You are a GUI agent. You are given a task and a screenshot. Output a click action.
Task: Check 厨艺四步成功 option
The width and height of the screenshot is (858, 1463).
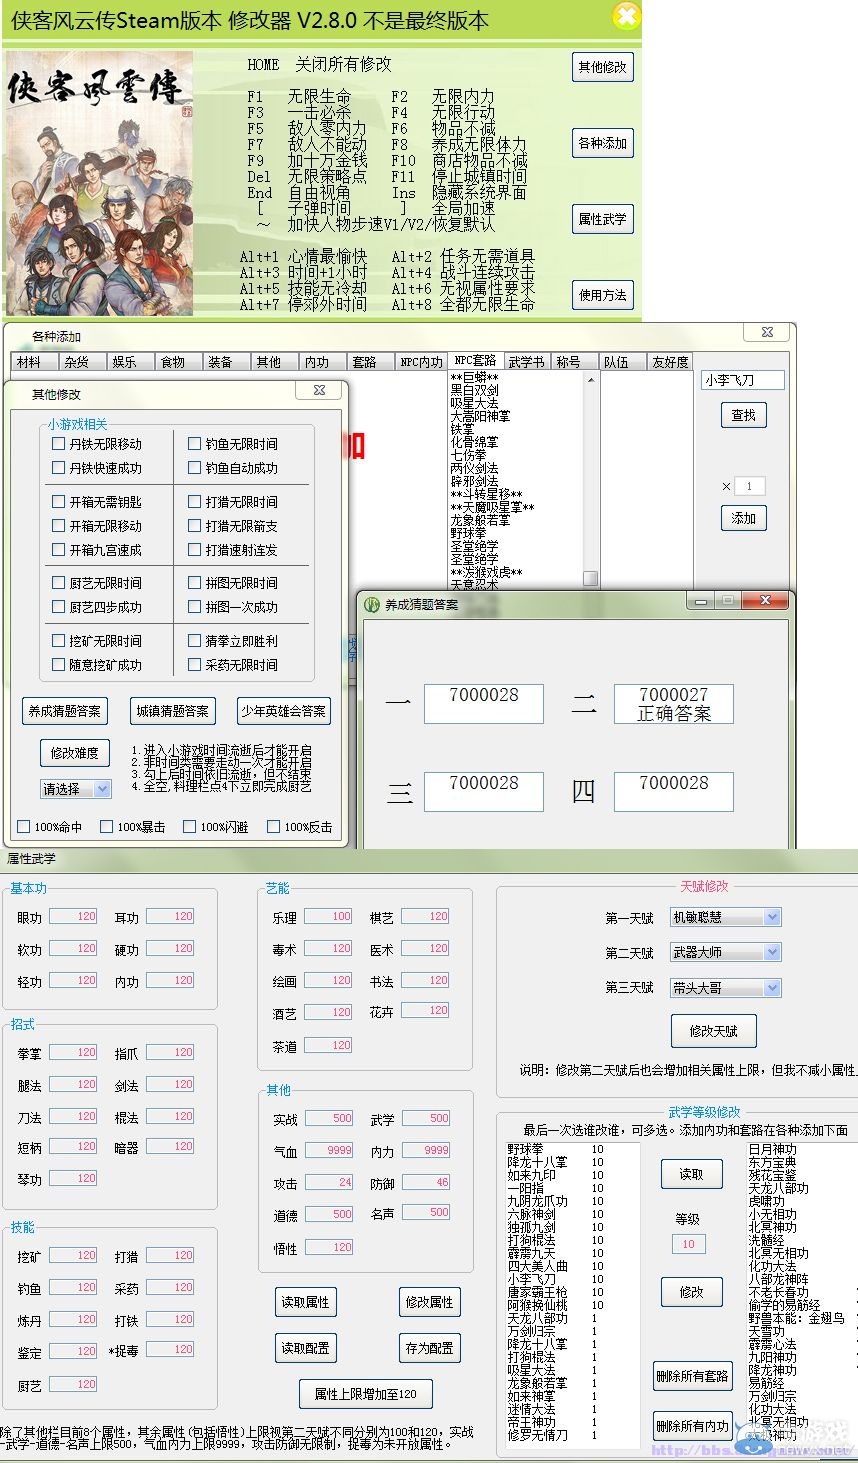[x=97, y=607]
